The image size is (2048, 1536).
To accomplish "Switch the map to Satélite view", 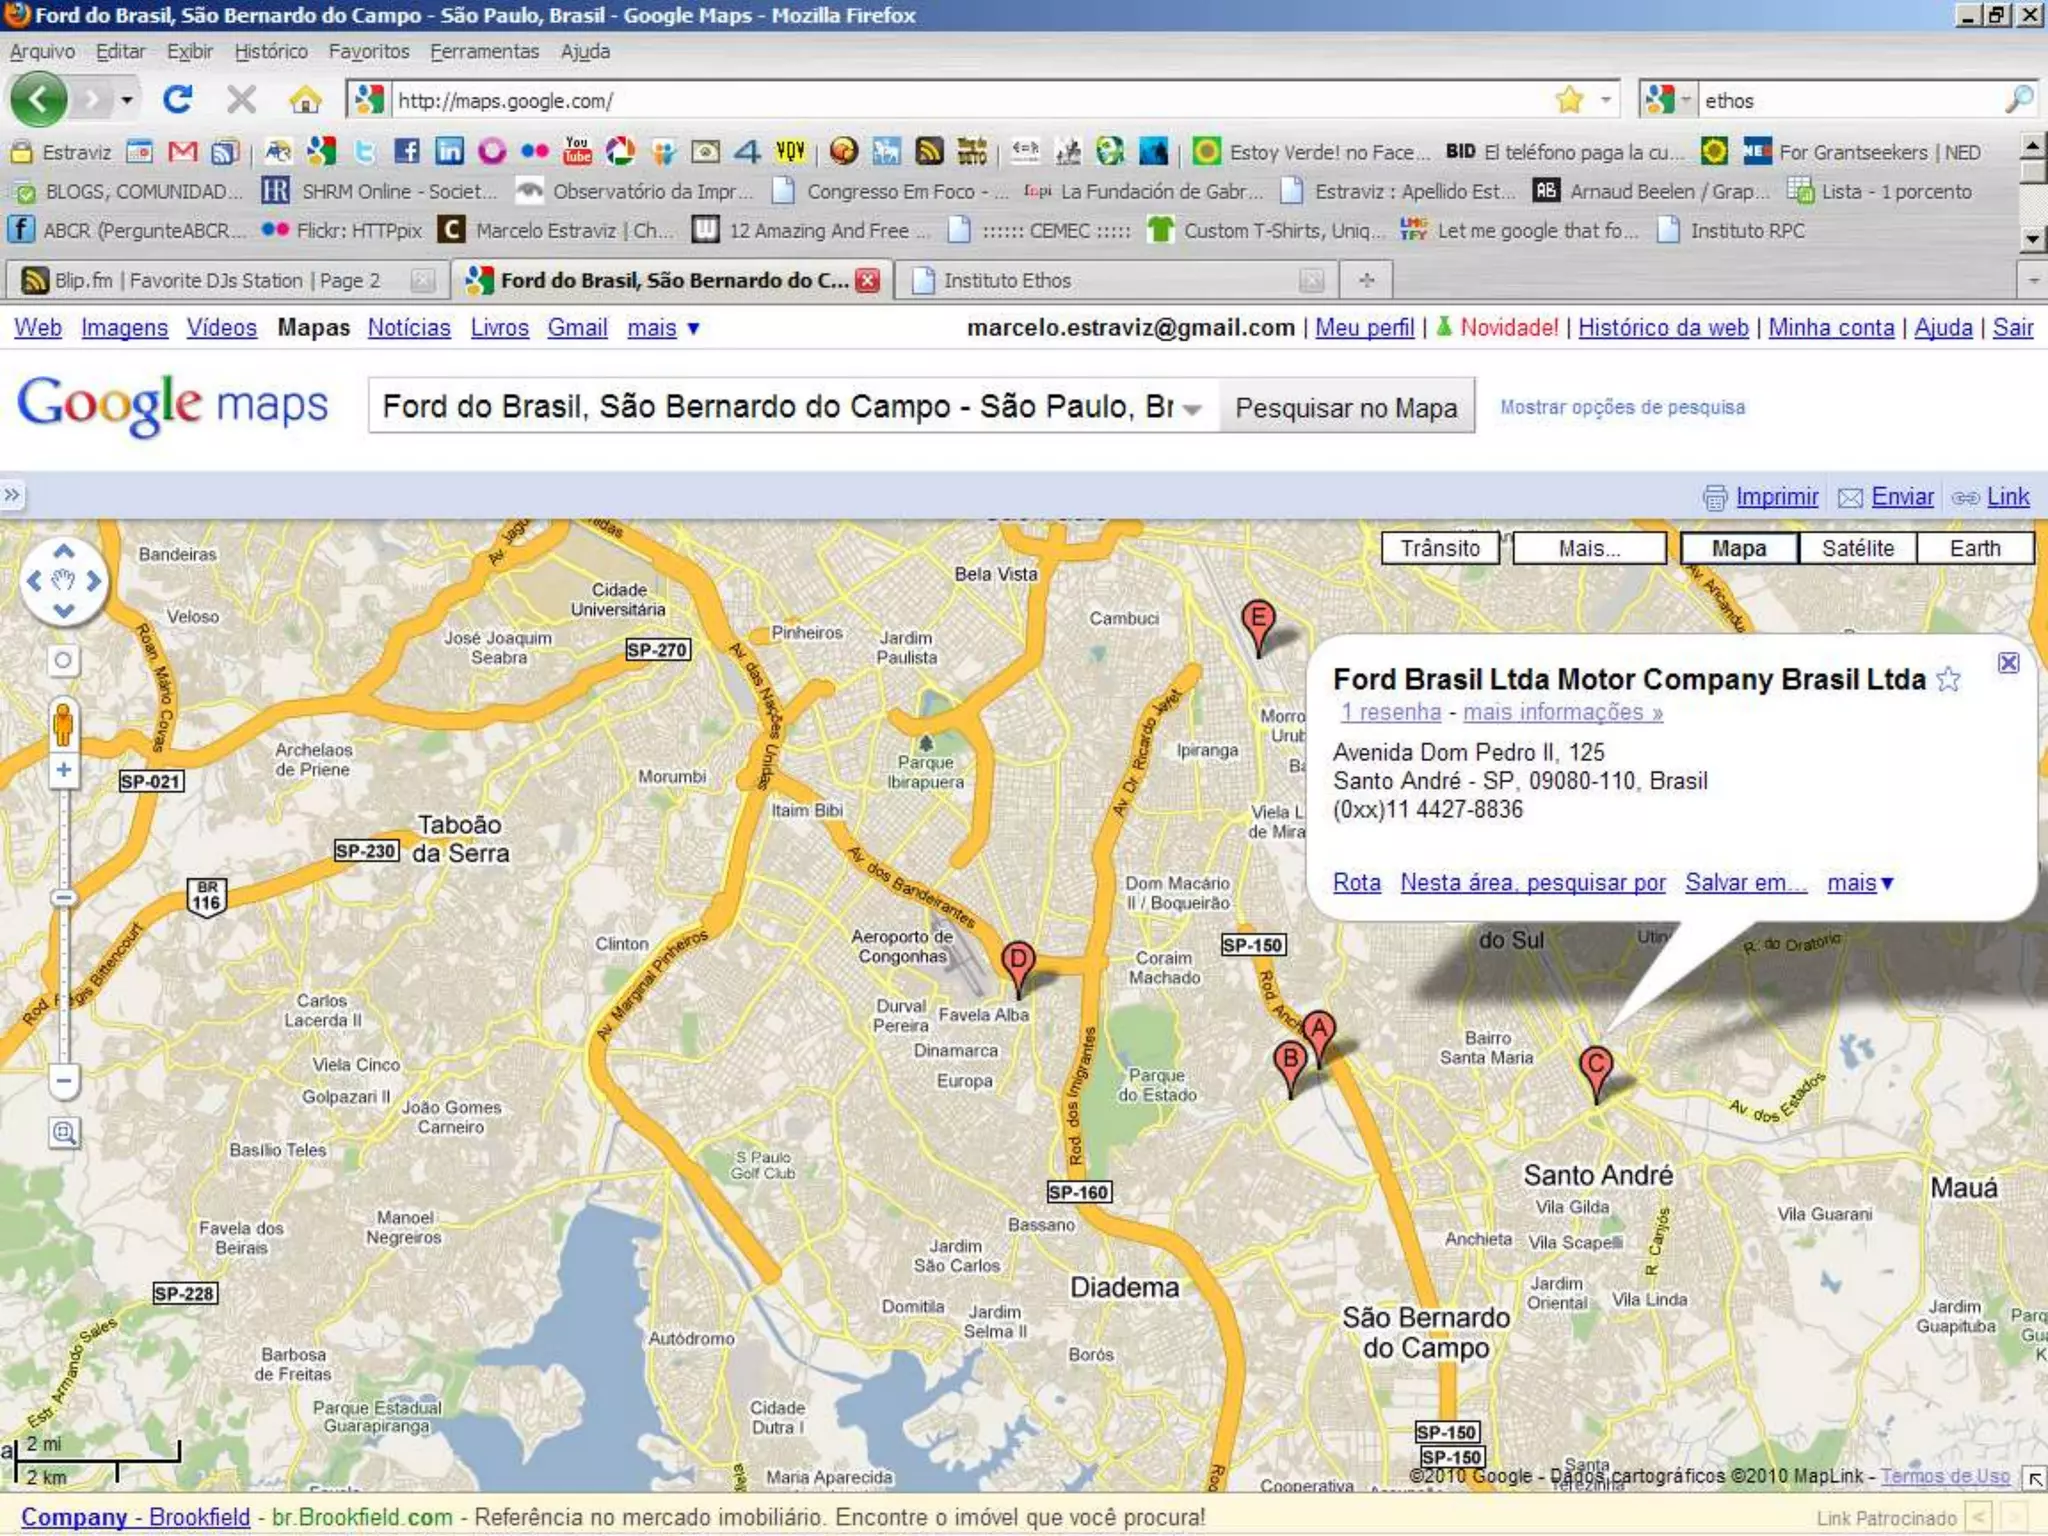I will (1857, 548).
